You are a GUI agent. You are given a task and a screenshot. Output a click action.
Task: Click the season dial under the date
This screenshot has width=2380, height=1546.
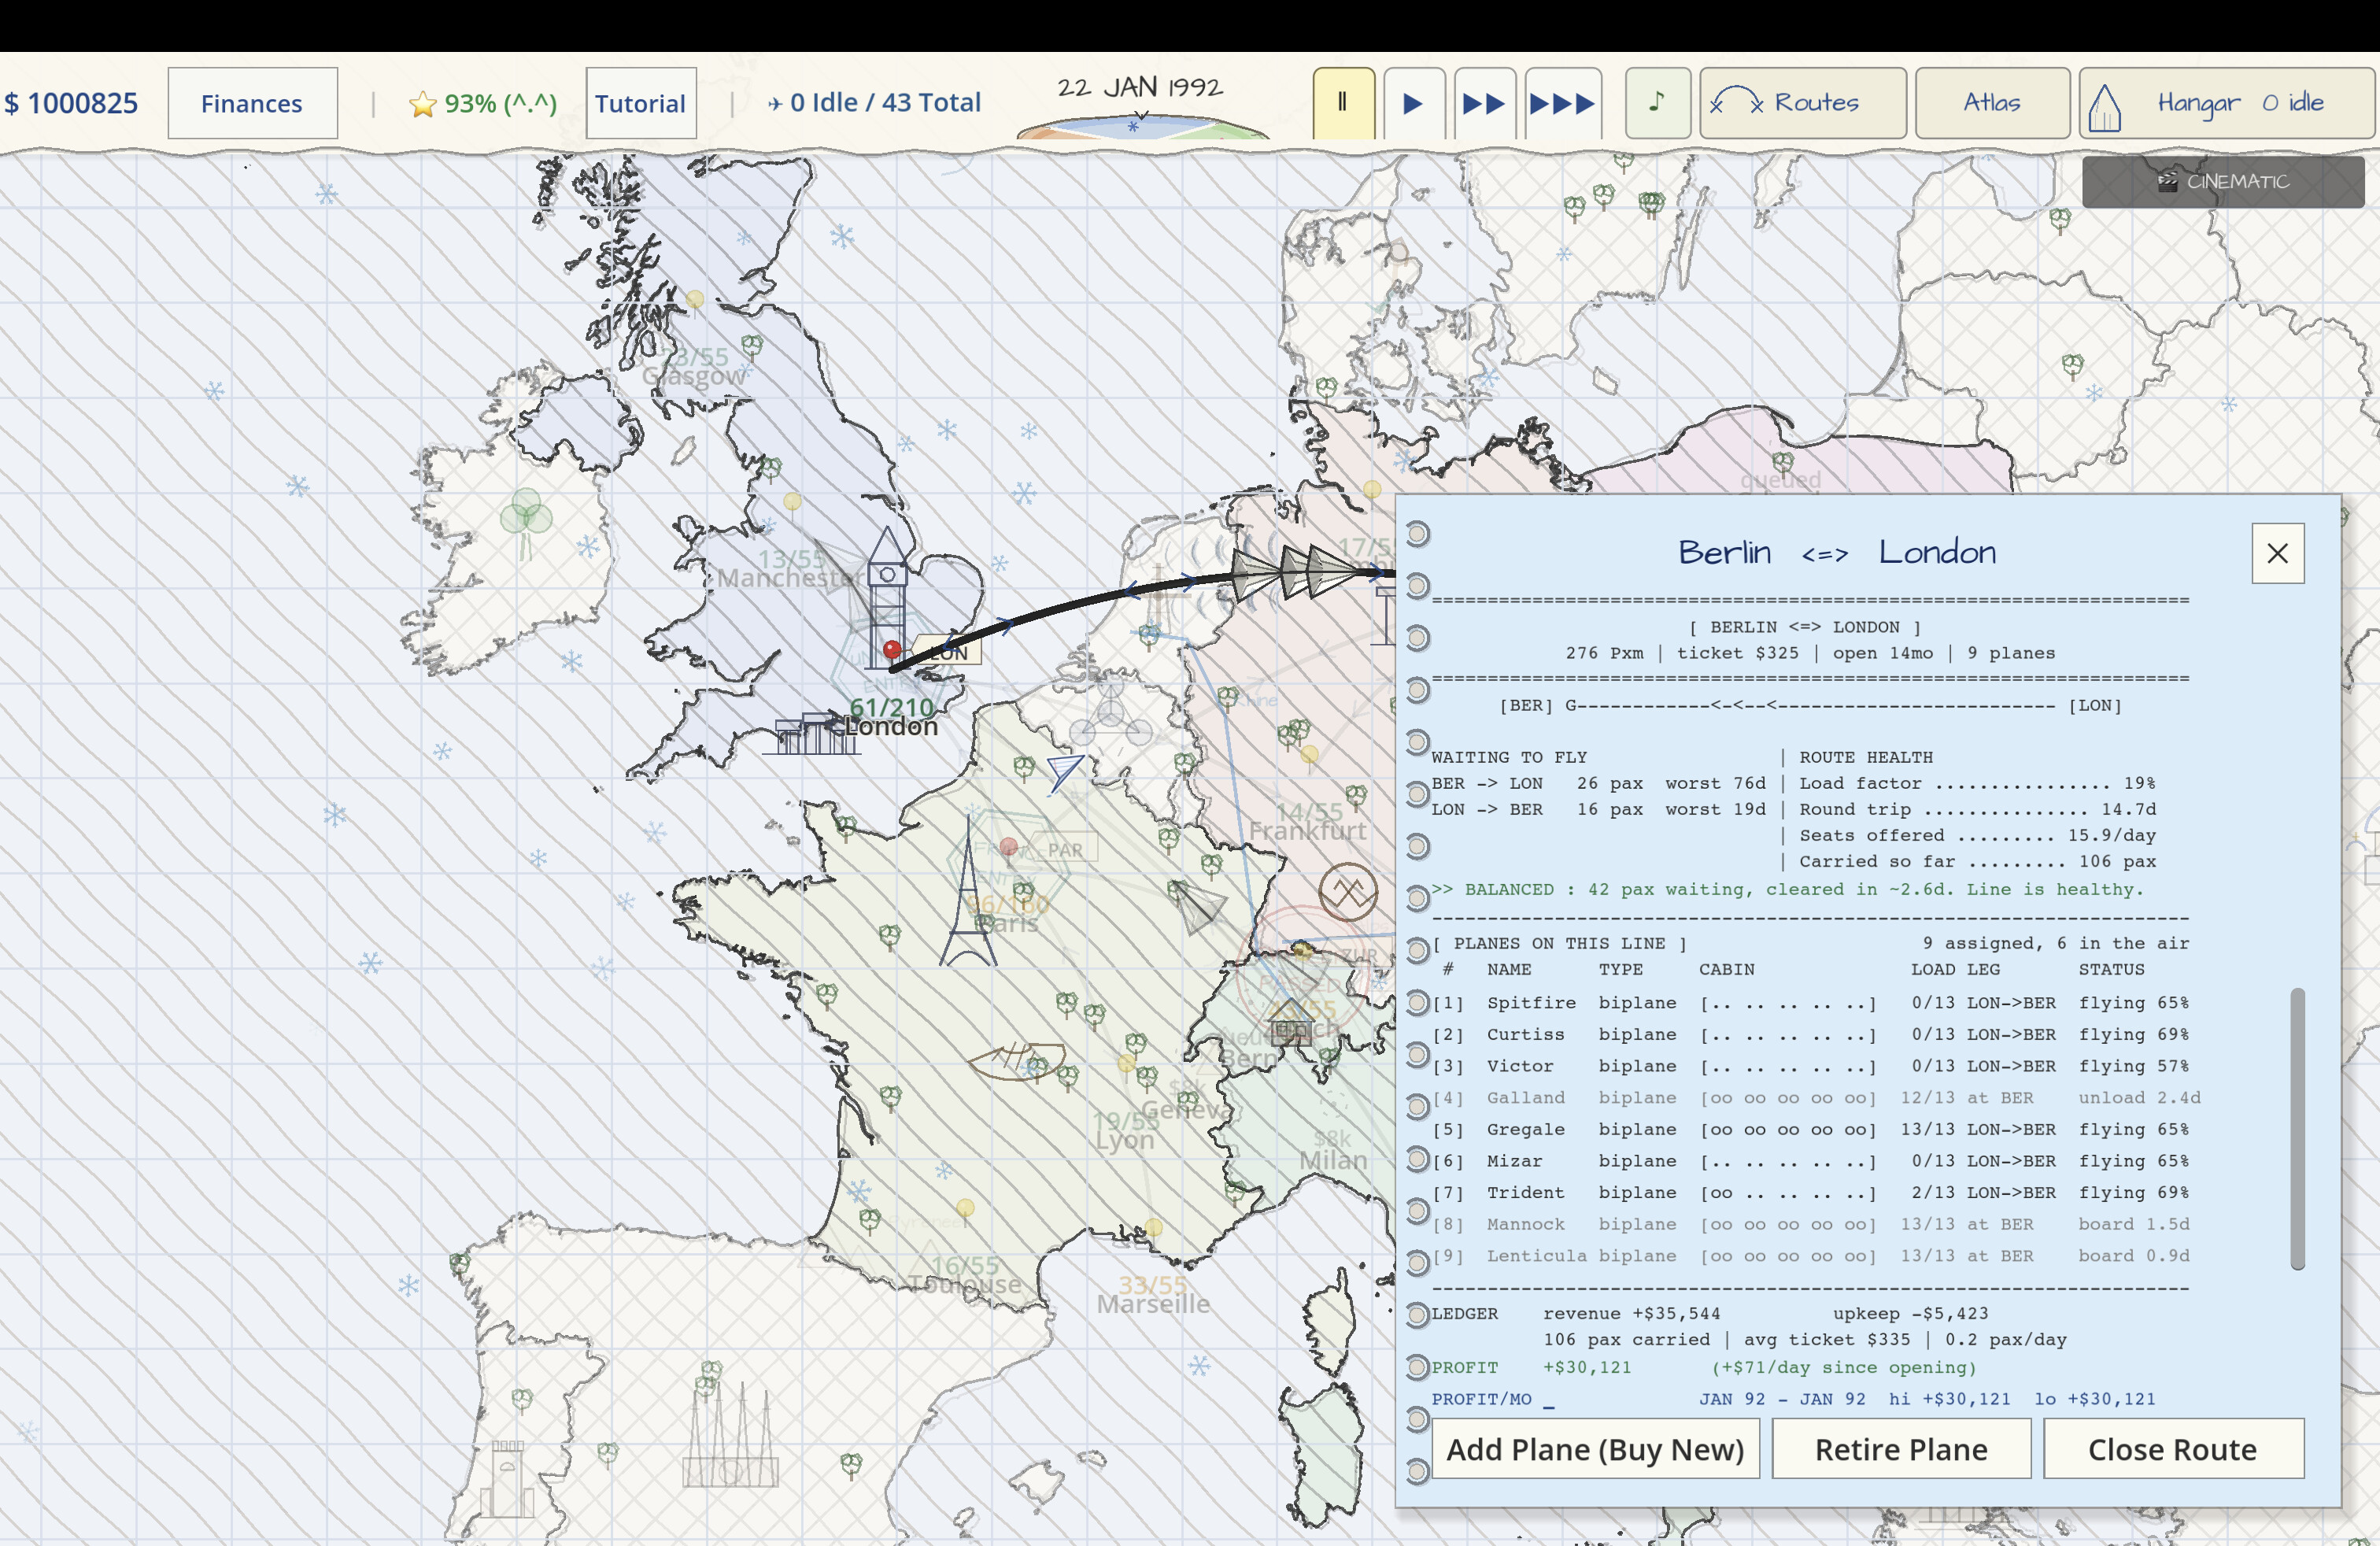tap(1142, 126)
